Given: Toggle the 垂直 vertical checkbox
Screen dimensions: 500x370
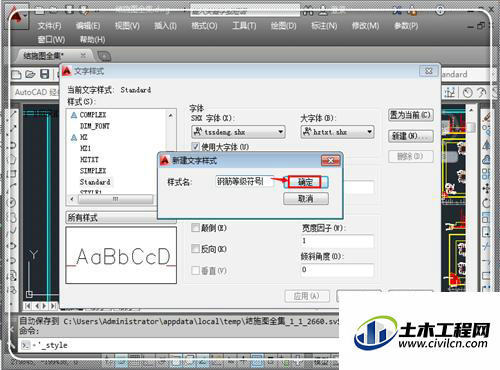Looking at the screenshot, I should (x=195, y=270).
